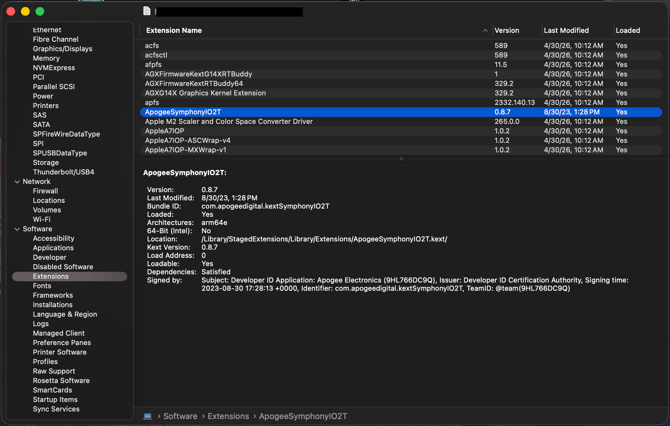Select Preference Panes in the sidebar

(62, 343)
